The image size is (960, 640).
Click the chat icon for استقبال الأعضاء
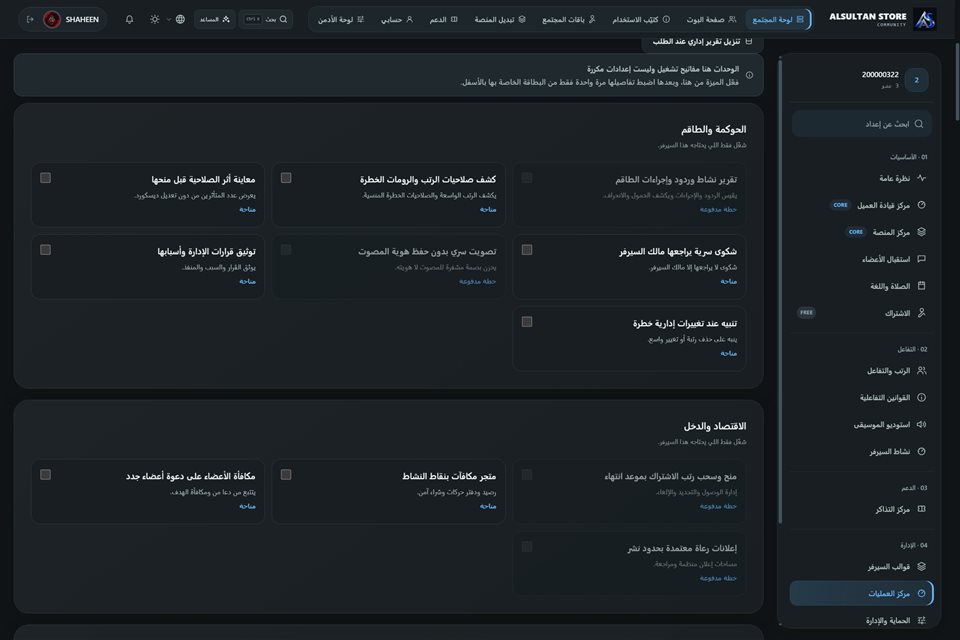[921, 259]
